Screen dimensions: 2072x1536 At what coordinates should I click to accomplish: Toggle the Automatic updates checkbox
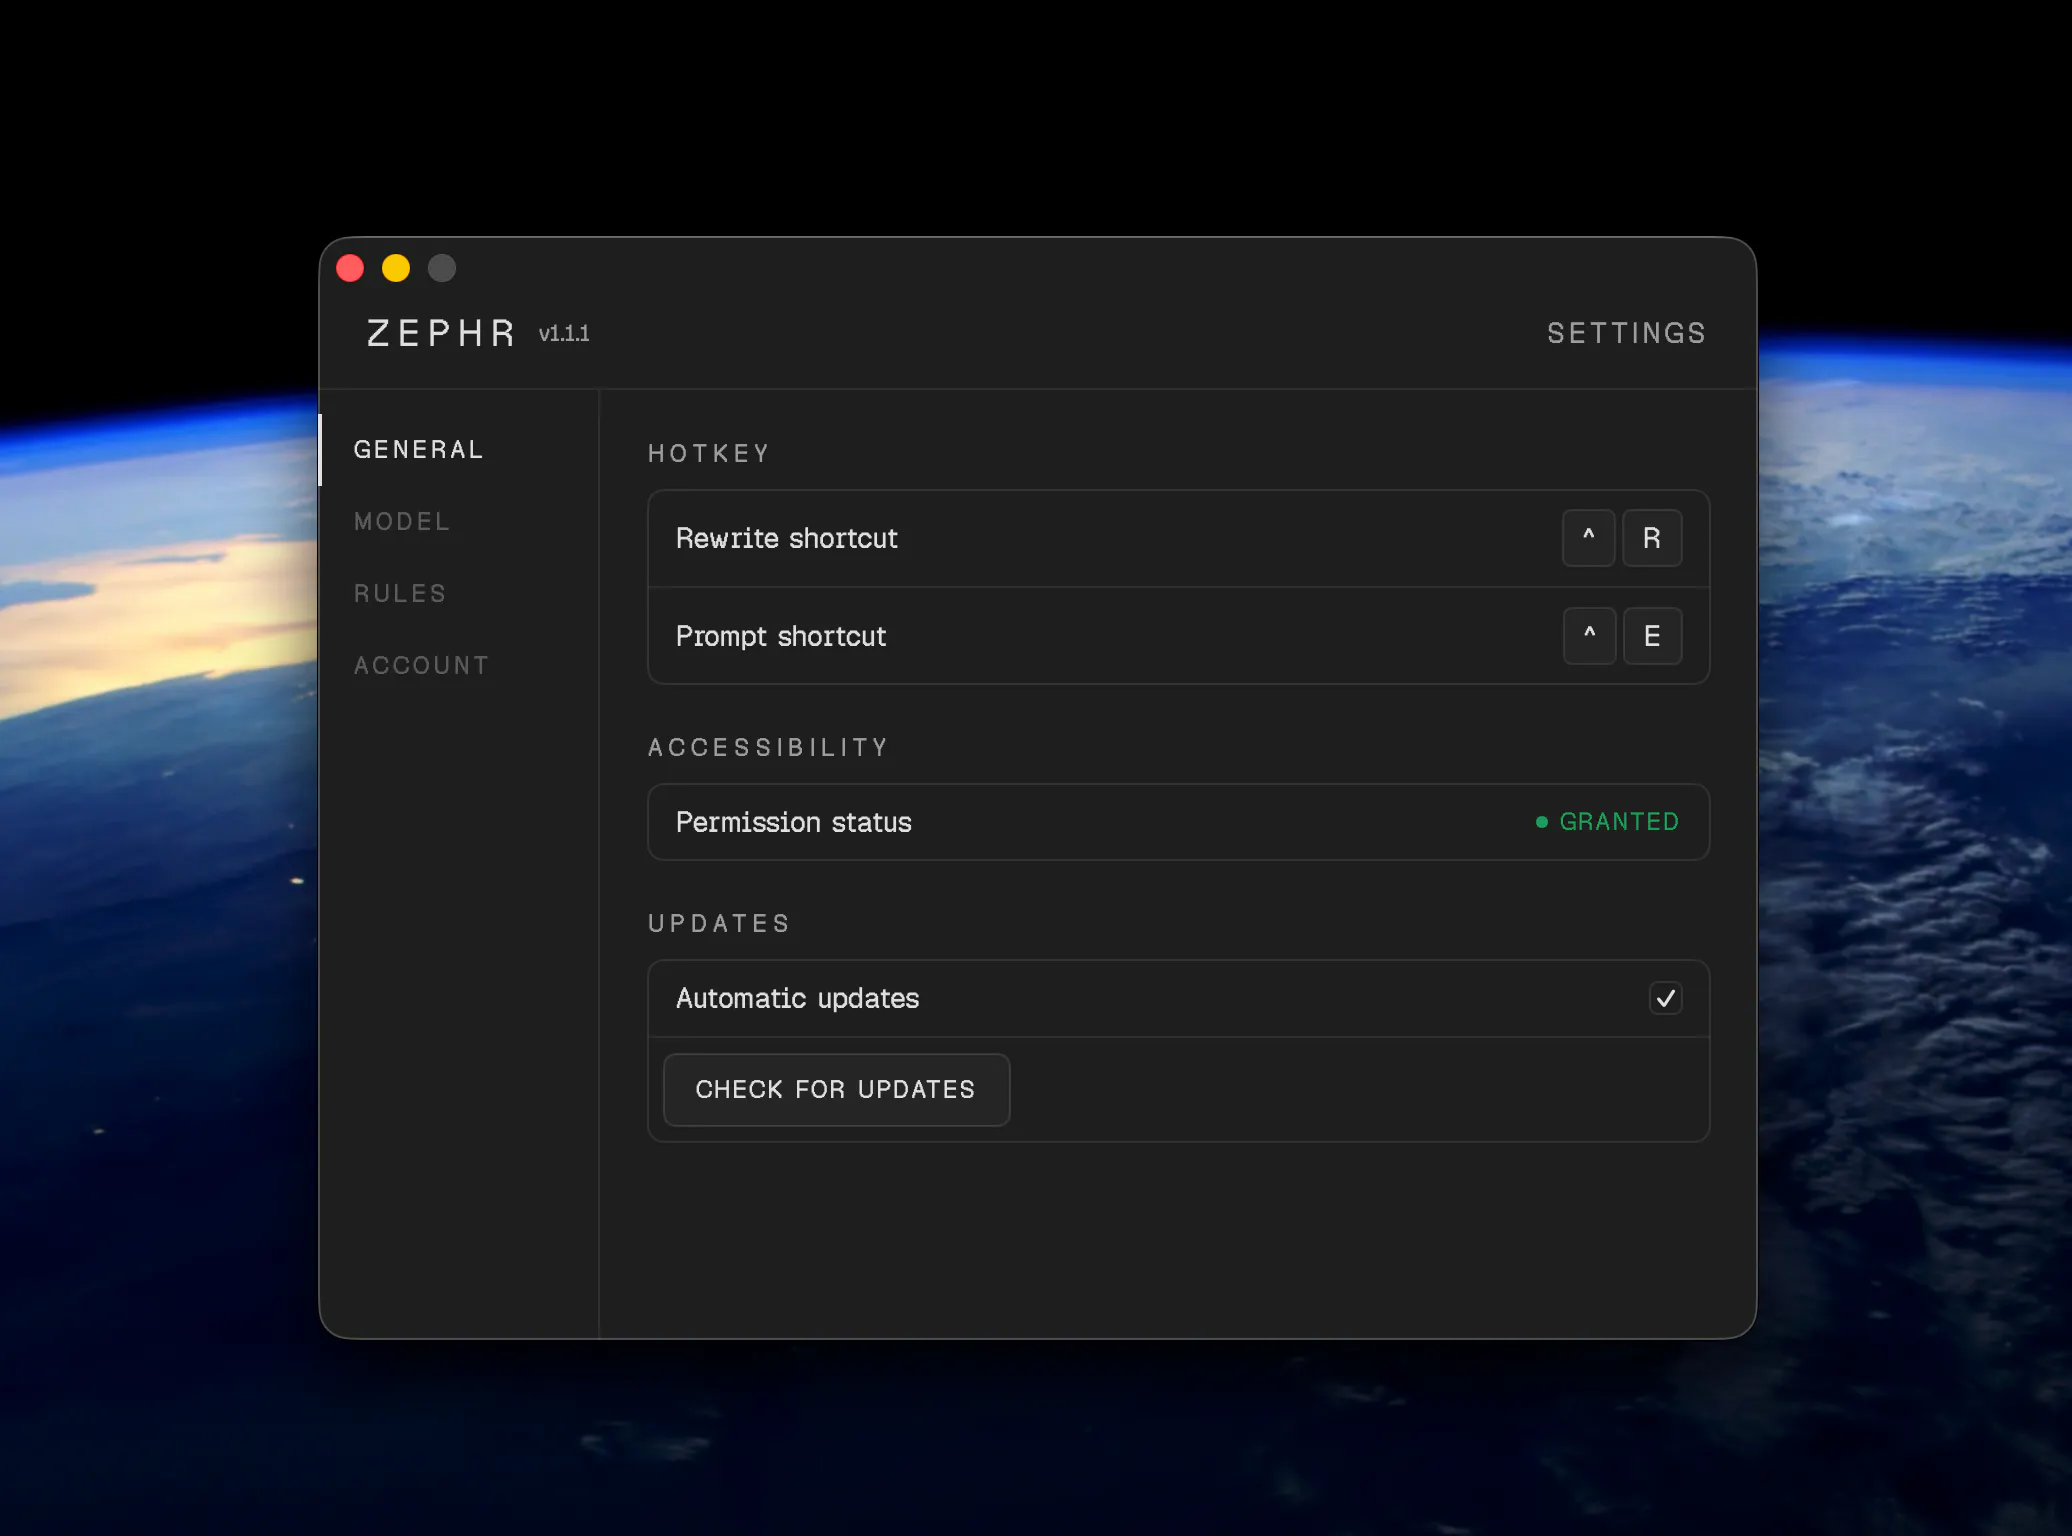coord(1666,998)
